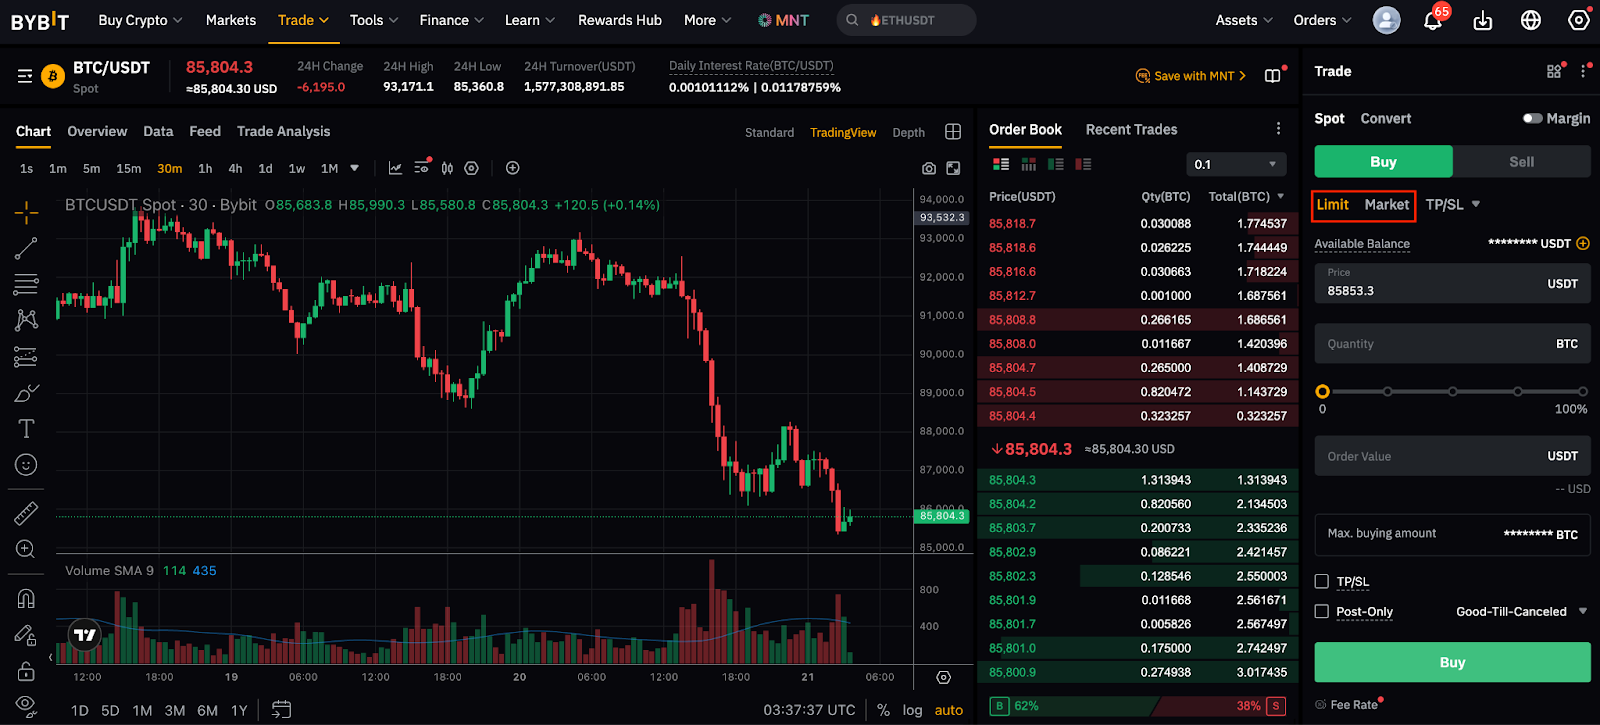Expand the Finance dropdown

coord(451,20)
